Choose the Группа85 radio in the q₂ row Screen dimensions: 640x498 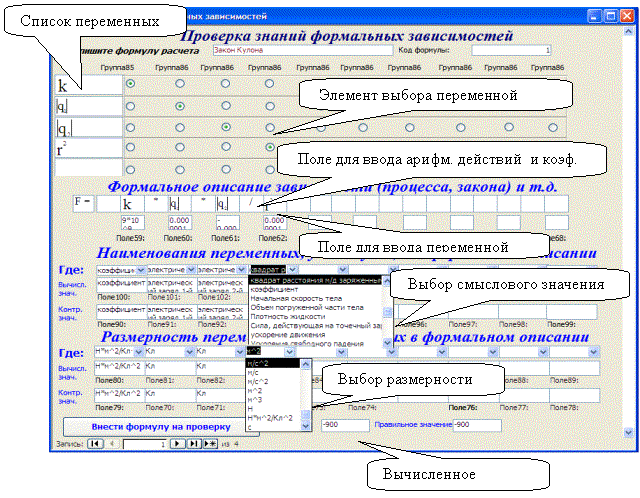(131, 127)
